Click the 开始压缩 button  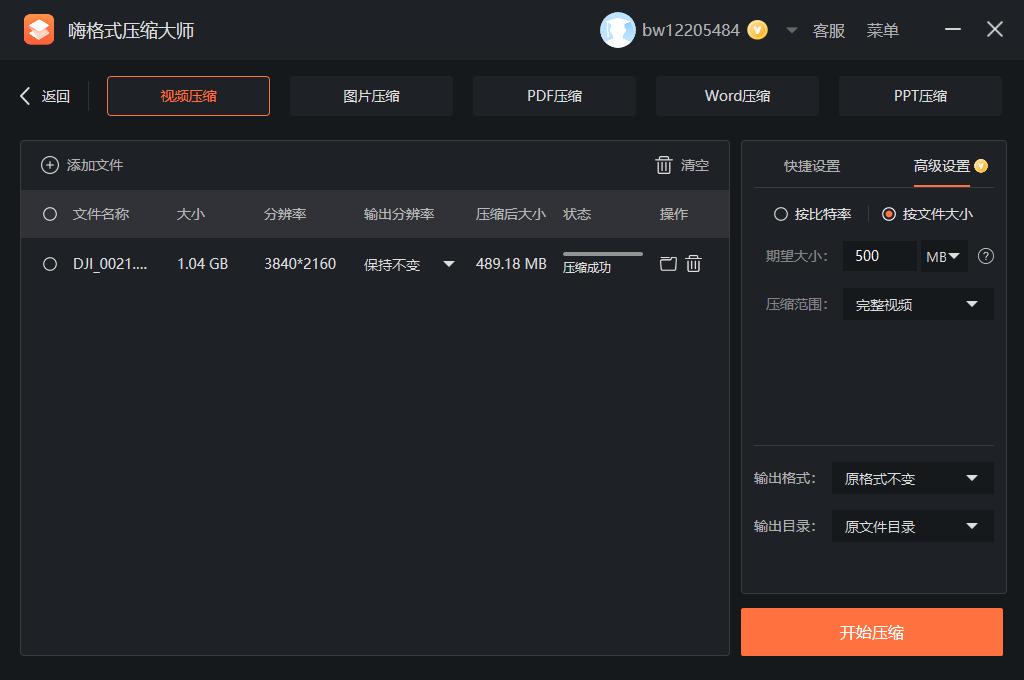pos(871,632)
